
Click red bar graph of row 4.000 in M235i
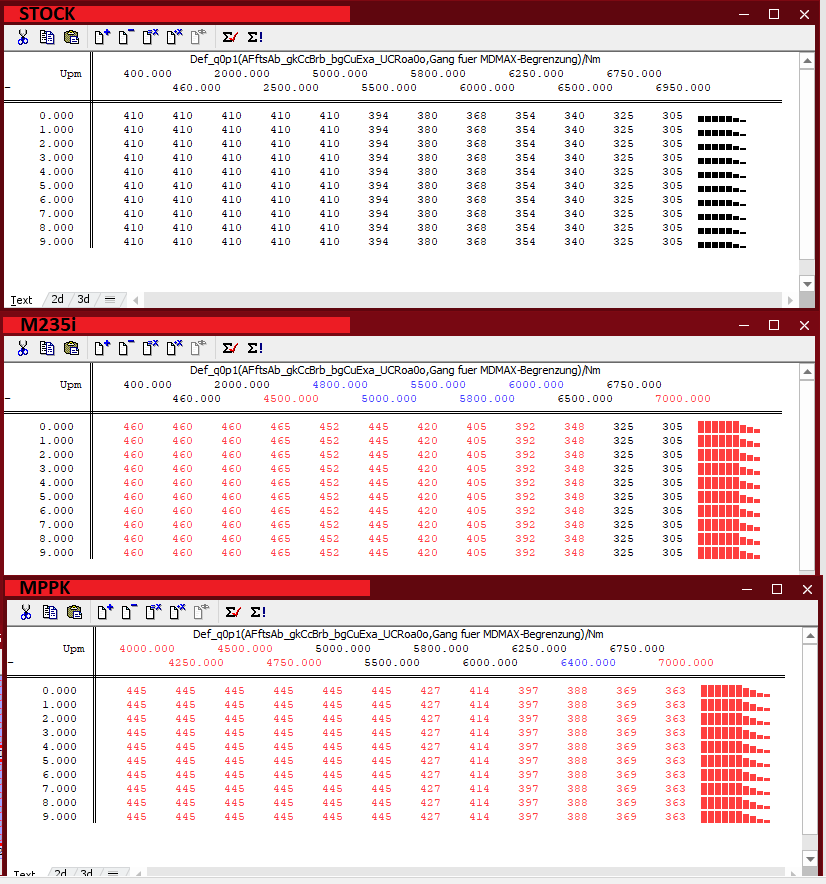pyautogui.click(x=729, y=483)
